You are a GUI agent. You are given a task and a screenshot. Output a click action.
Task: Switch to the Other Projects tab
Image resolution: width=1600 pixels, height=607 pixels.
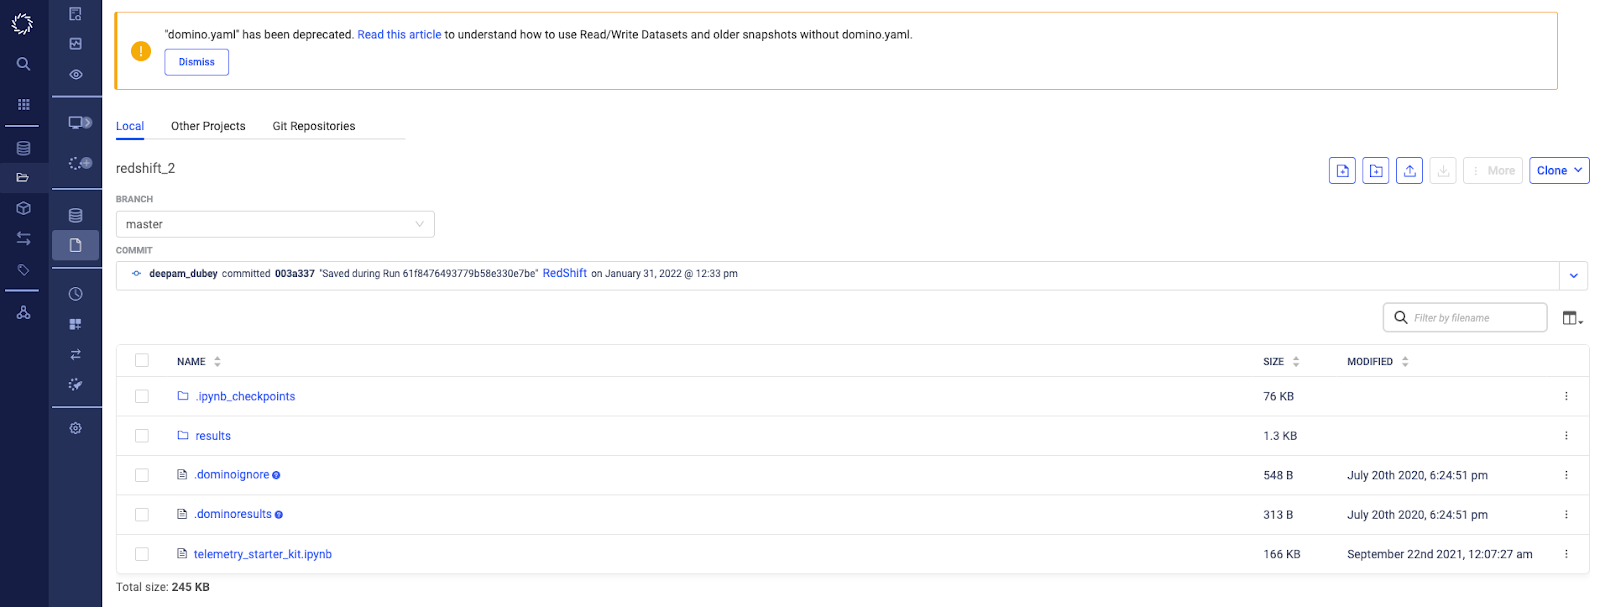pyautogui.click(x=208, y=126)
